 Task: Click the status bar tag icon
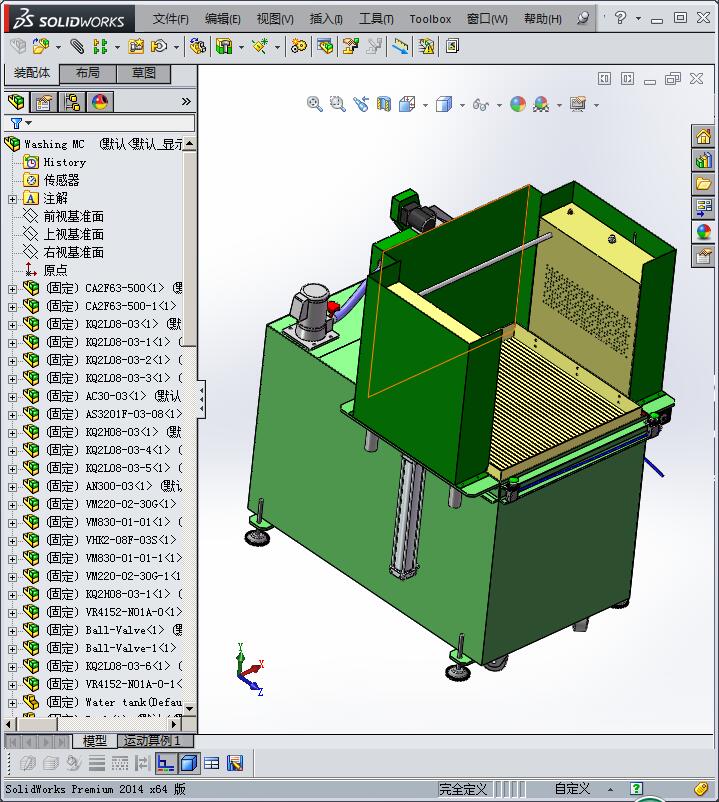702,789
